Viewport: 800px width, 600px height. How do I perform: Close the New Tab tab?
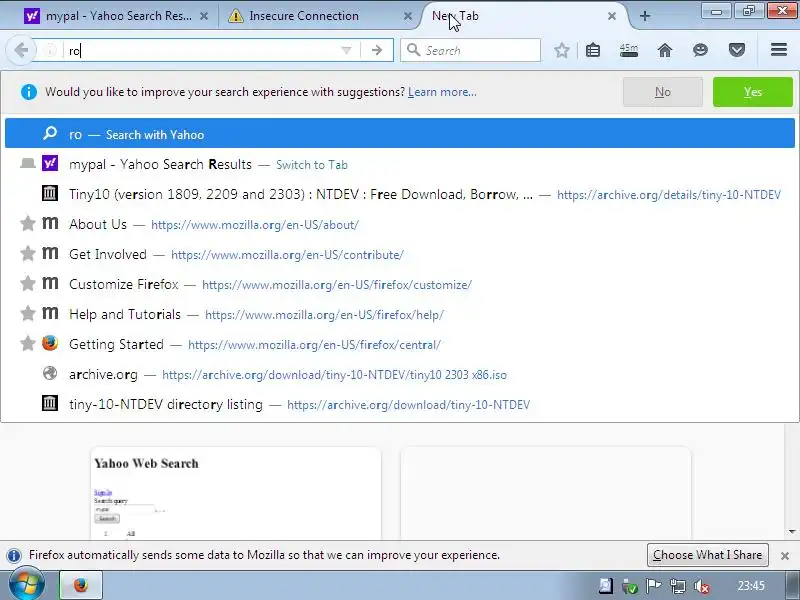(612, 16)
